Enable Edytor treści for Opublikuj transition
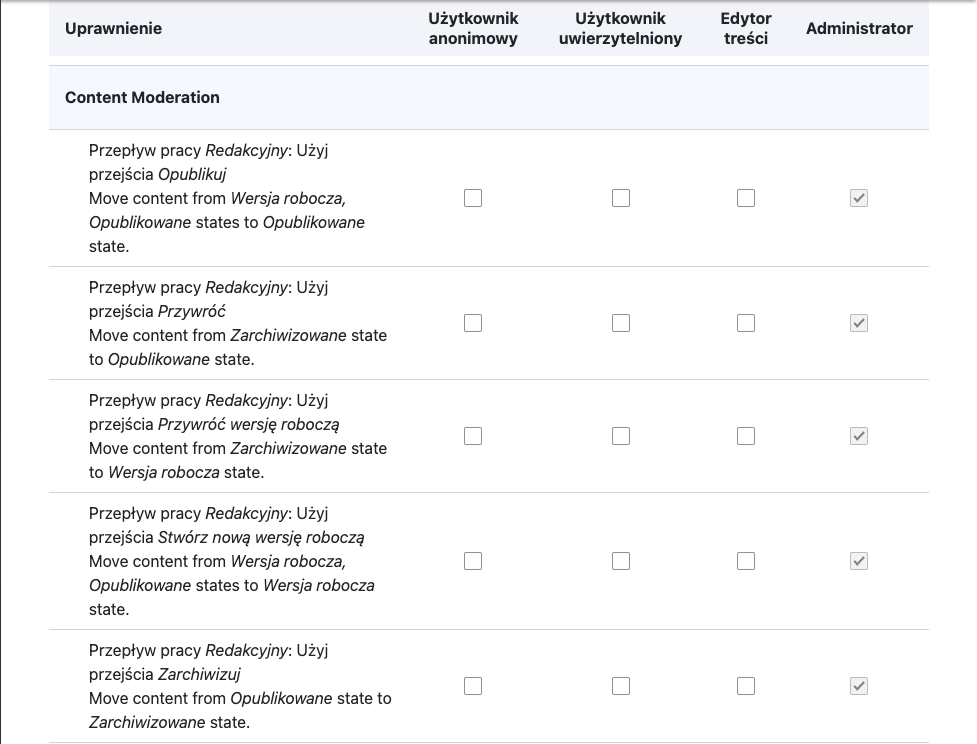This screenshot has height=744, width=977. [746, 198]
